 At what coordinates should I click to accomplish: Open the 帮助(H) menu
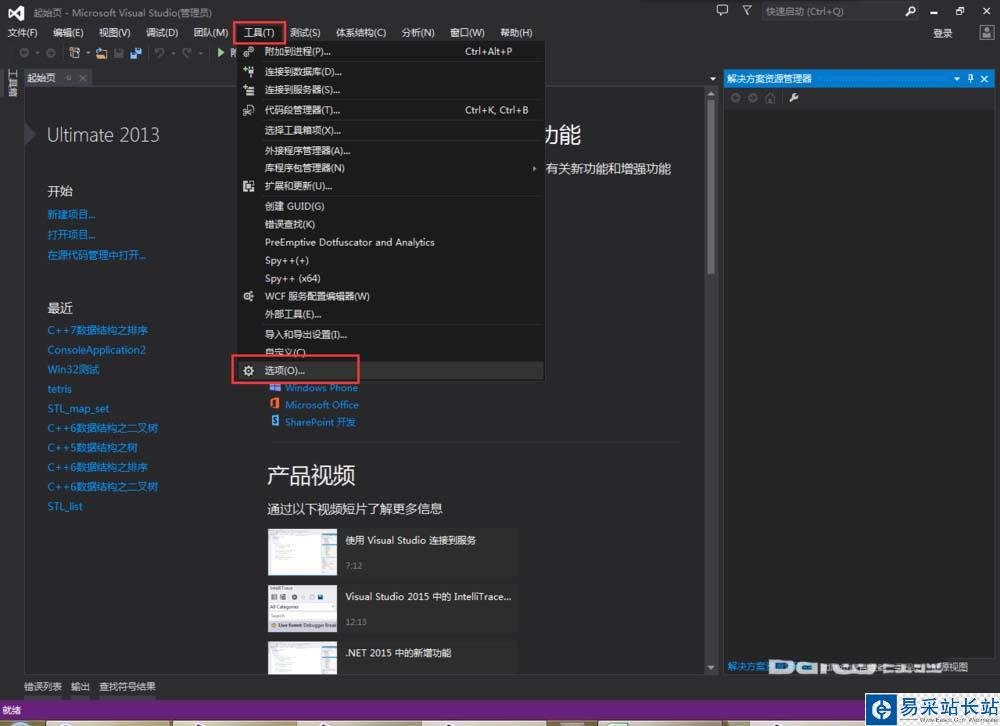point(516,33)
